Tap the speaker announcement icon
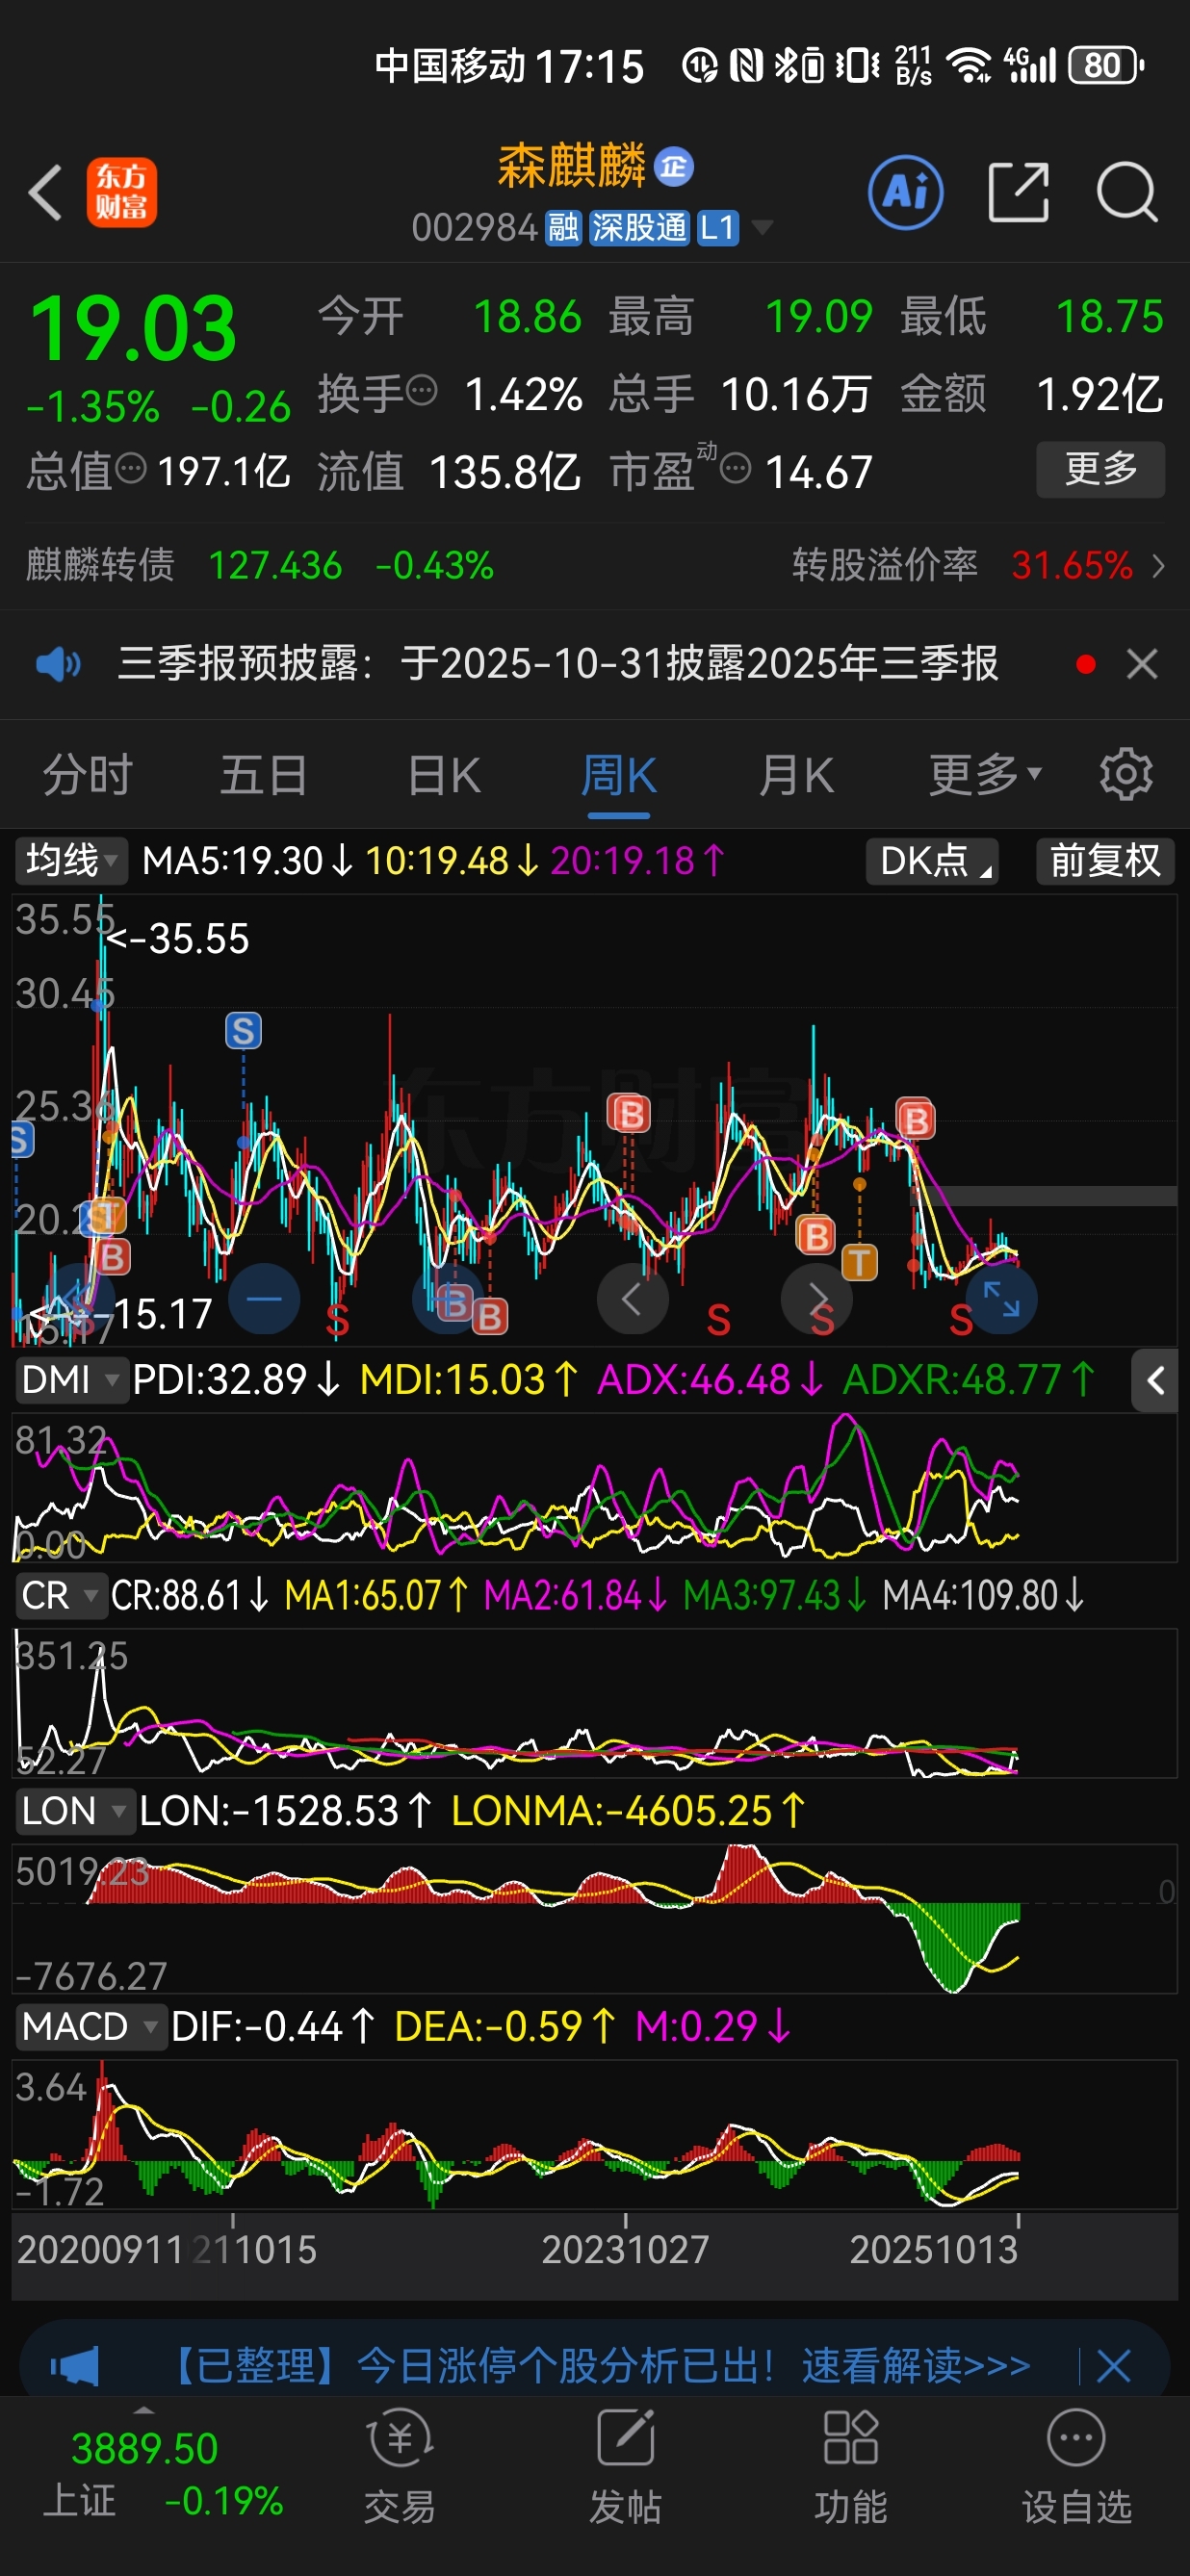The image size is (1190, 2576). point(58,664)
